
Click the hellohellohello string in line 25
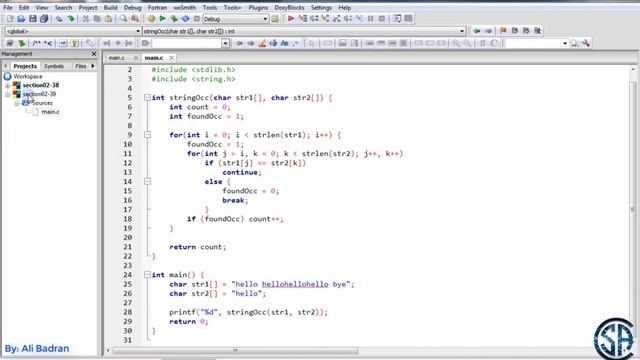(295, 284)
